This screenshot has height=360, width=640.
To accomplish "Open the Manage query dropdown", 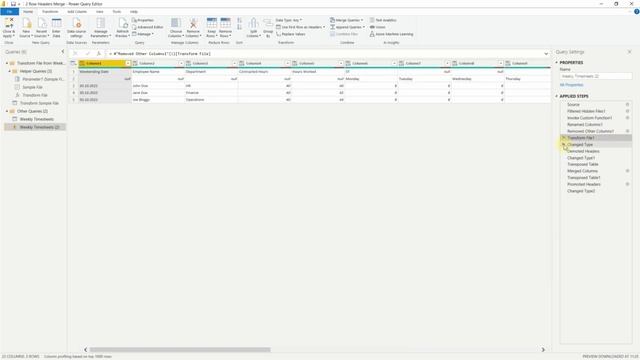I will [143, 34].
